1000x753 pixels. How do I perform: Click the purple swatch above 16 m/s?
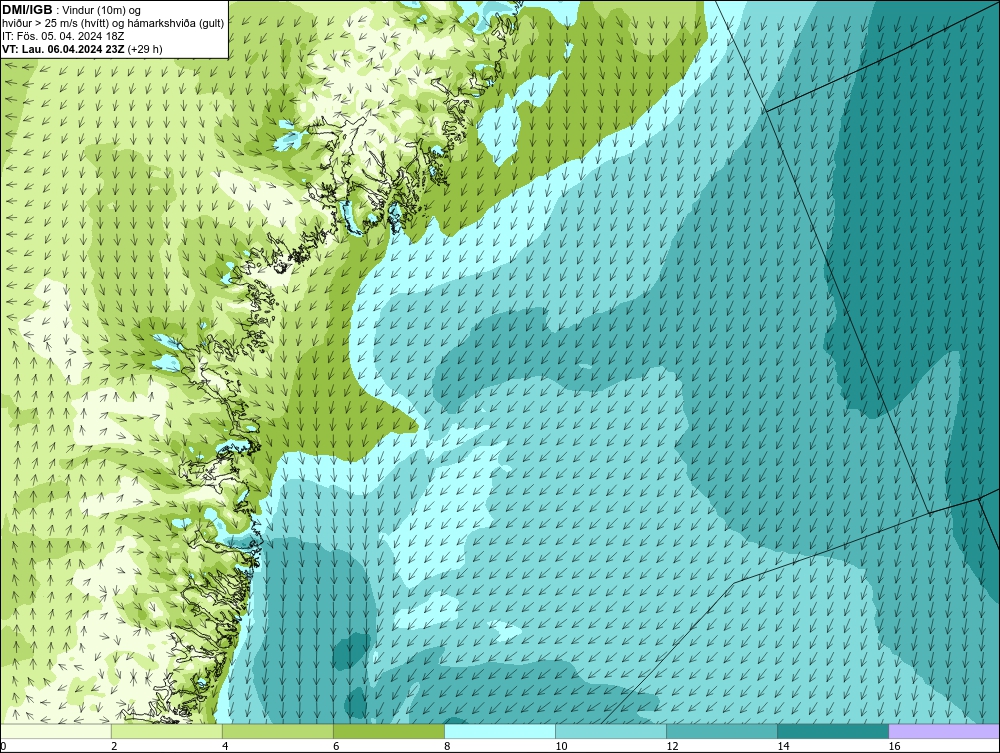pos(944,731)
